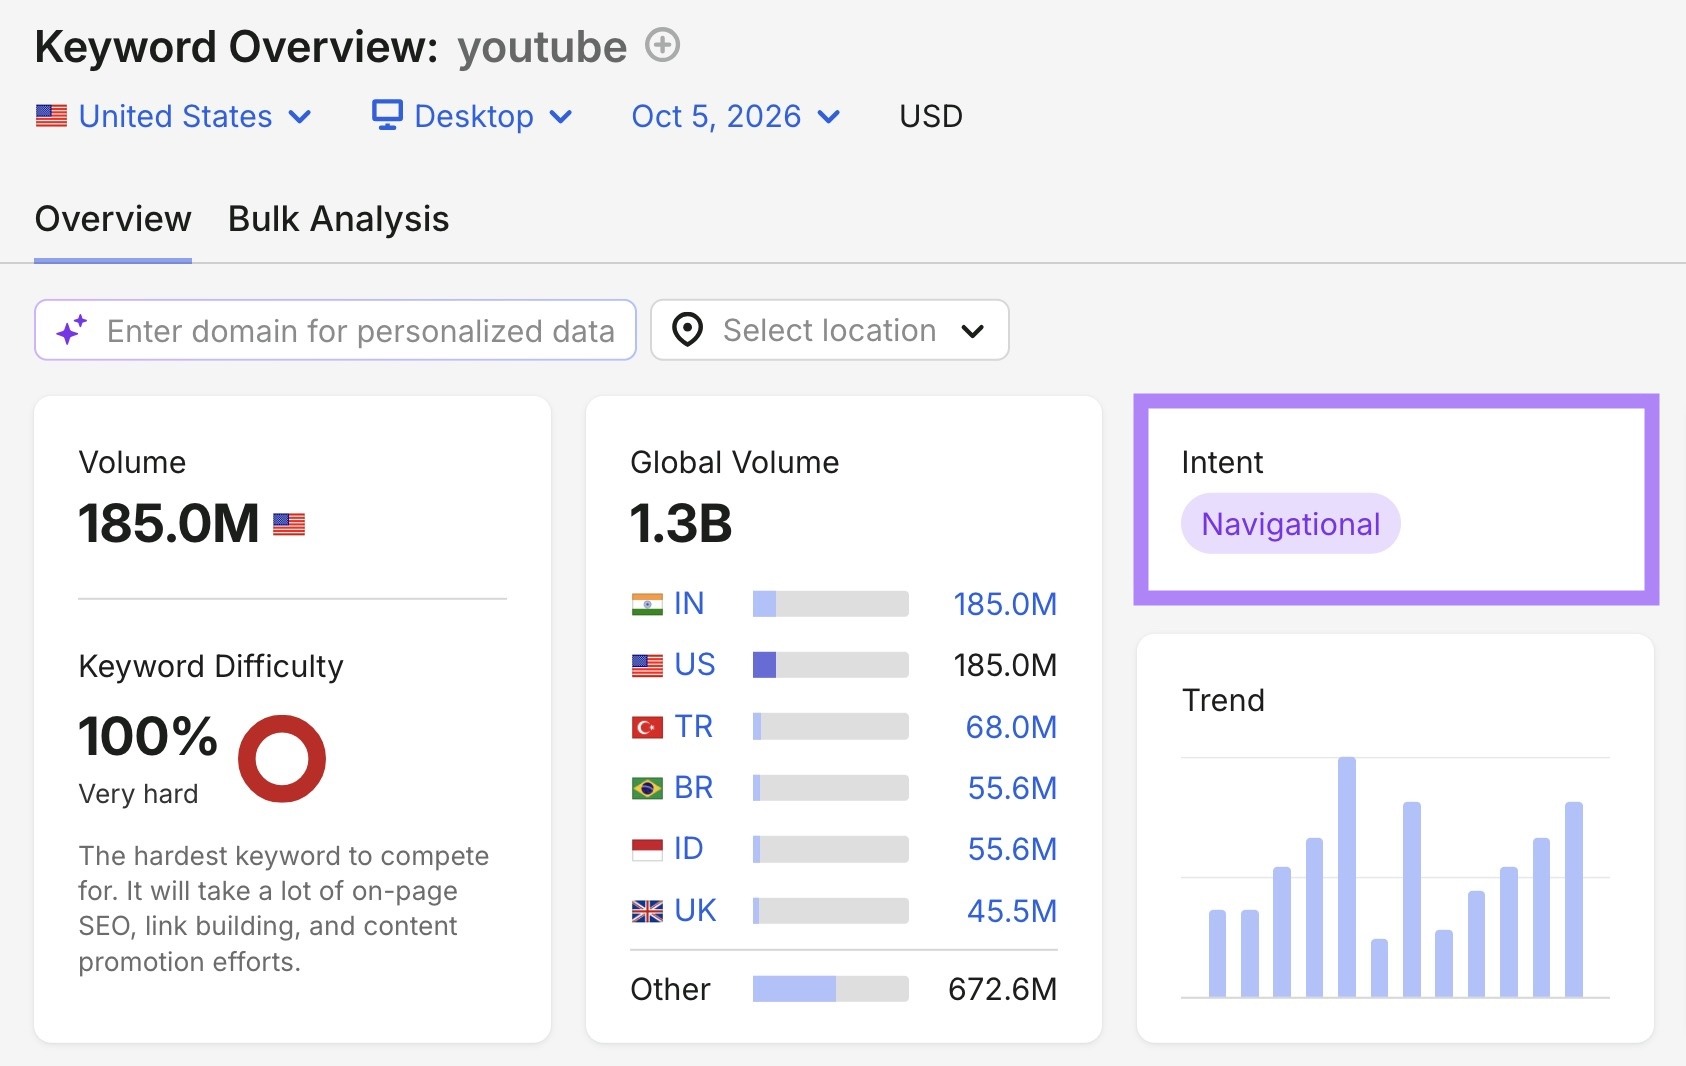1686x1066 pixels.
Task: Click the USD currency label
Action: (x=931, y=116)
